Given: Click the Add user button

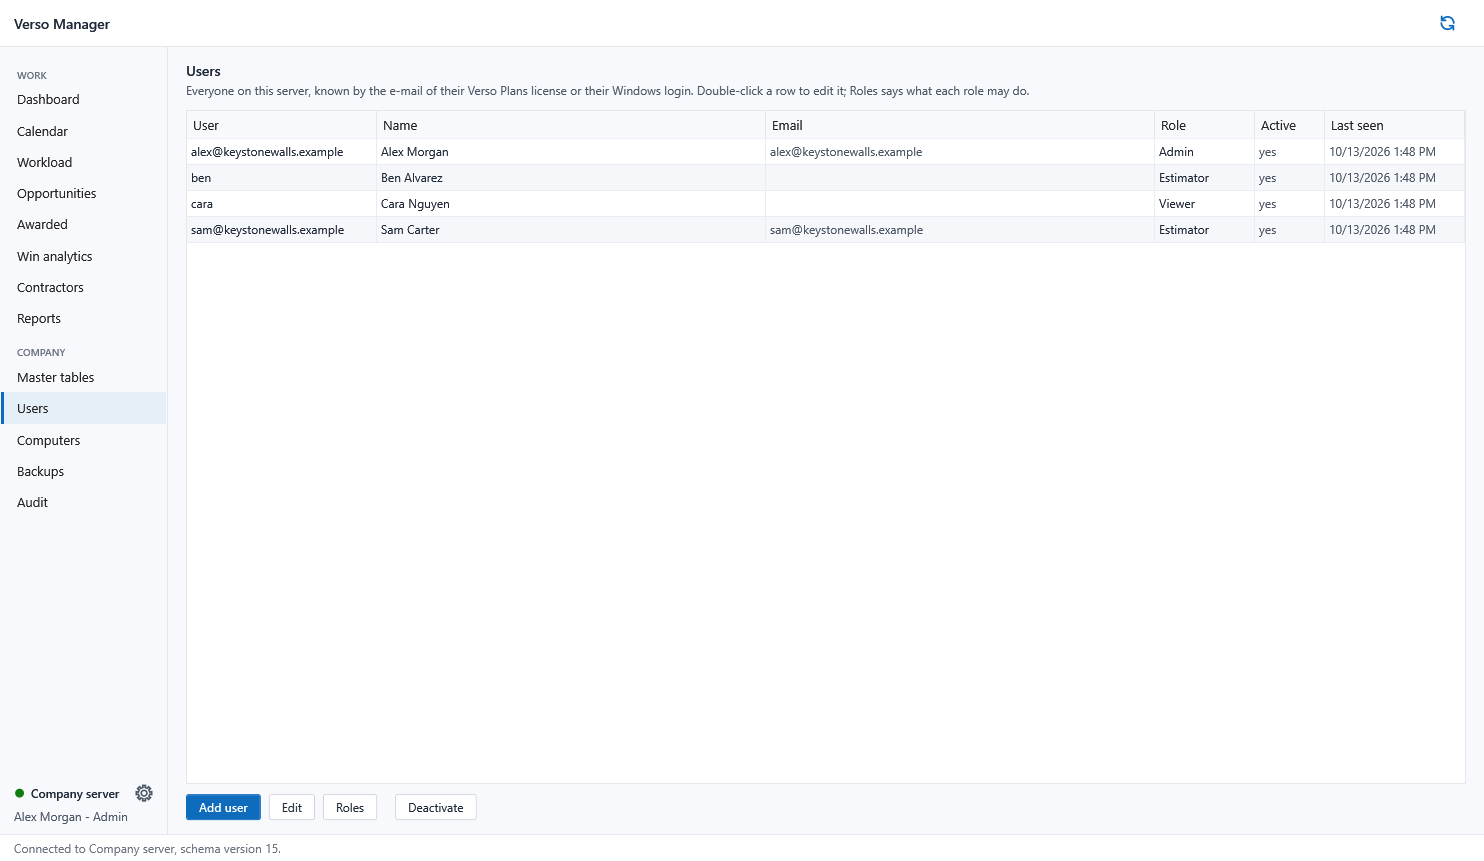Looking at the screenshot, I should click(223, 807).
